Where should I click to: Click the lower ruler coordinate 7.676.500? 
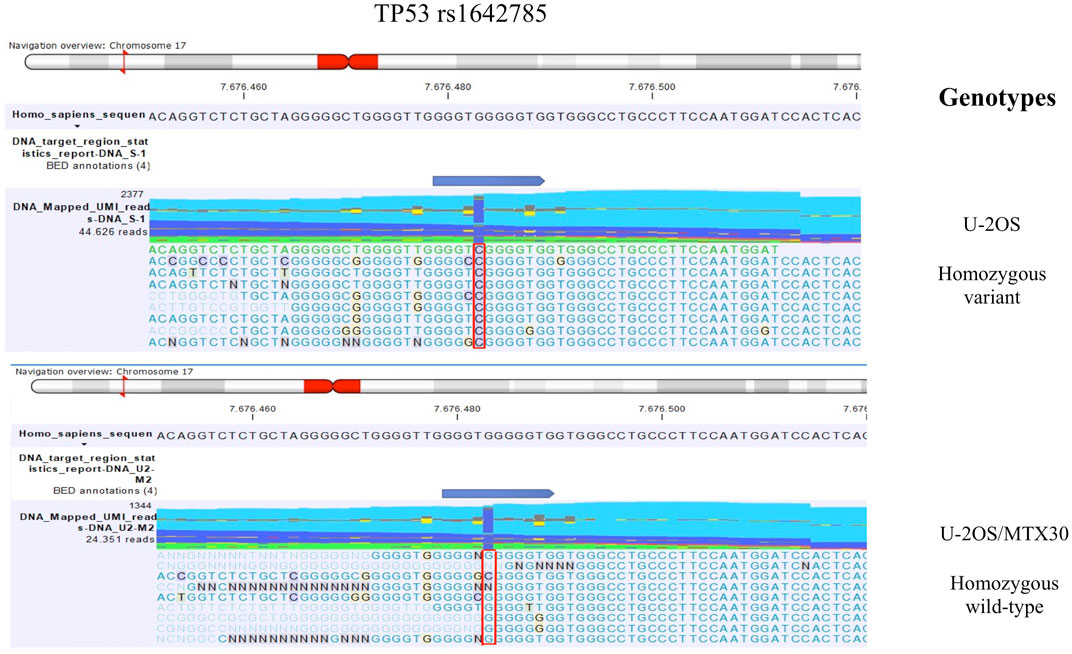661,409
